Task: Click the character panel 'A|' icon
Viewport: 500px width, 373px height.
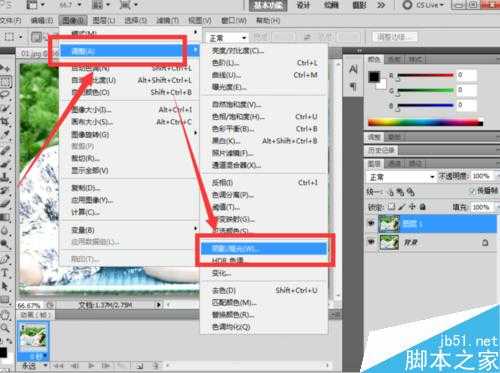Action: pyautogui.click(x=353, y=70)
